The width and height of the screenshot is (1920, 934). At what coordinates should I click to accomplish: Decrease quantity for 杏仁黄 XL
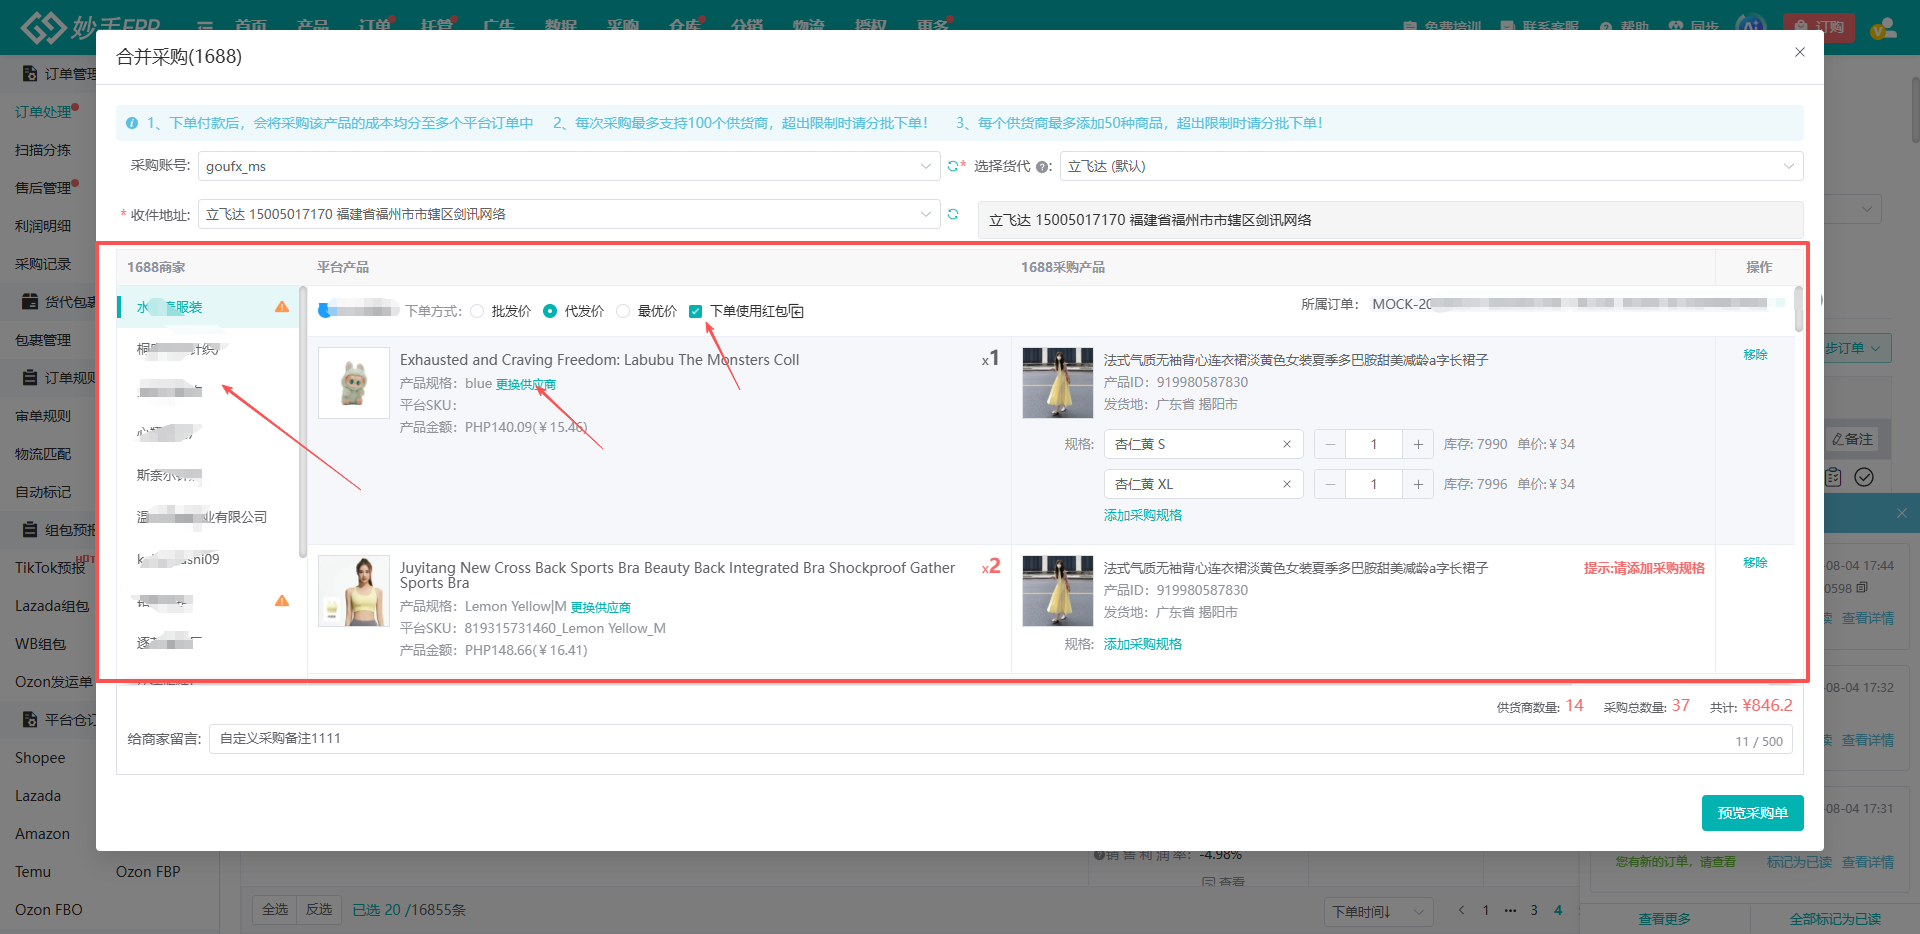(x=1330, y=484)
